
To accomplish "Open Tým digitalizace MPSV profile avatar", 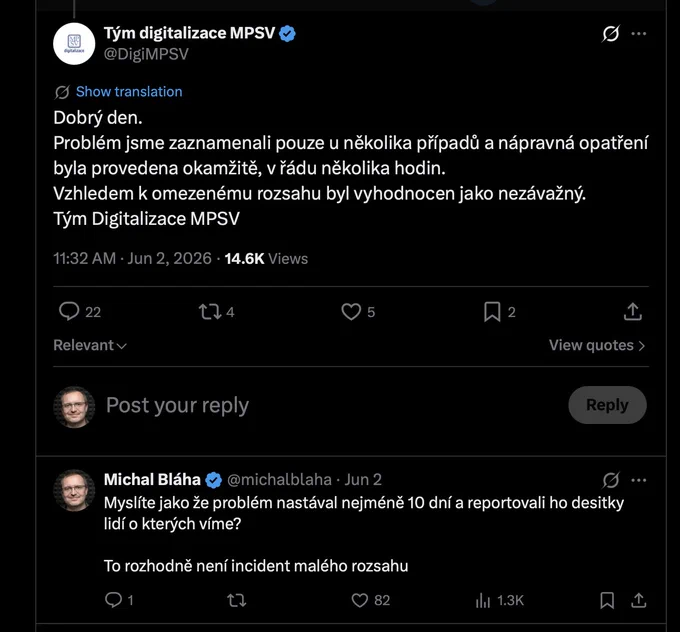I will pyautogui.click(x=74, y=44).
